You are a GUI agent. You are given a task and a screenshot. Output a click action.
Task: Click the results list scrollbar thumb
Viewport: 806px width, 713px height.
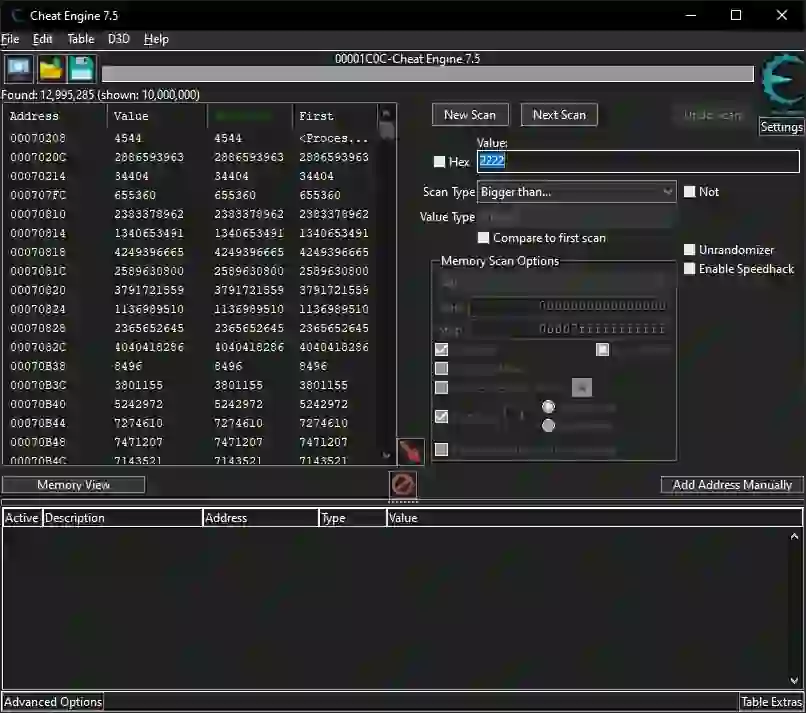tap(387, 131)
